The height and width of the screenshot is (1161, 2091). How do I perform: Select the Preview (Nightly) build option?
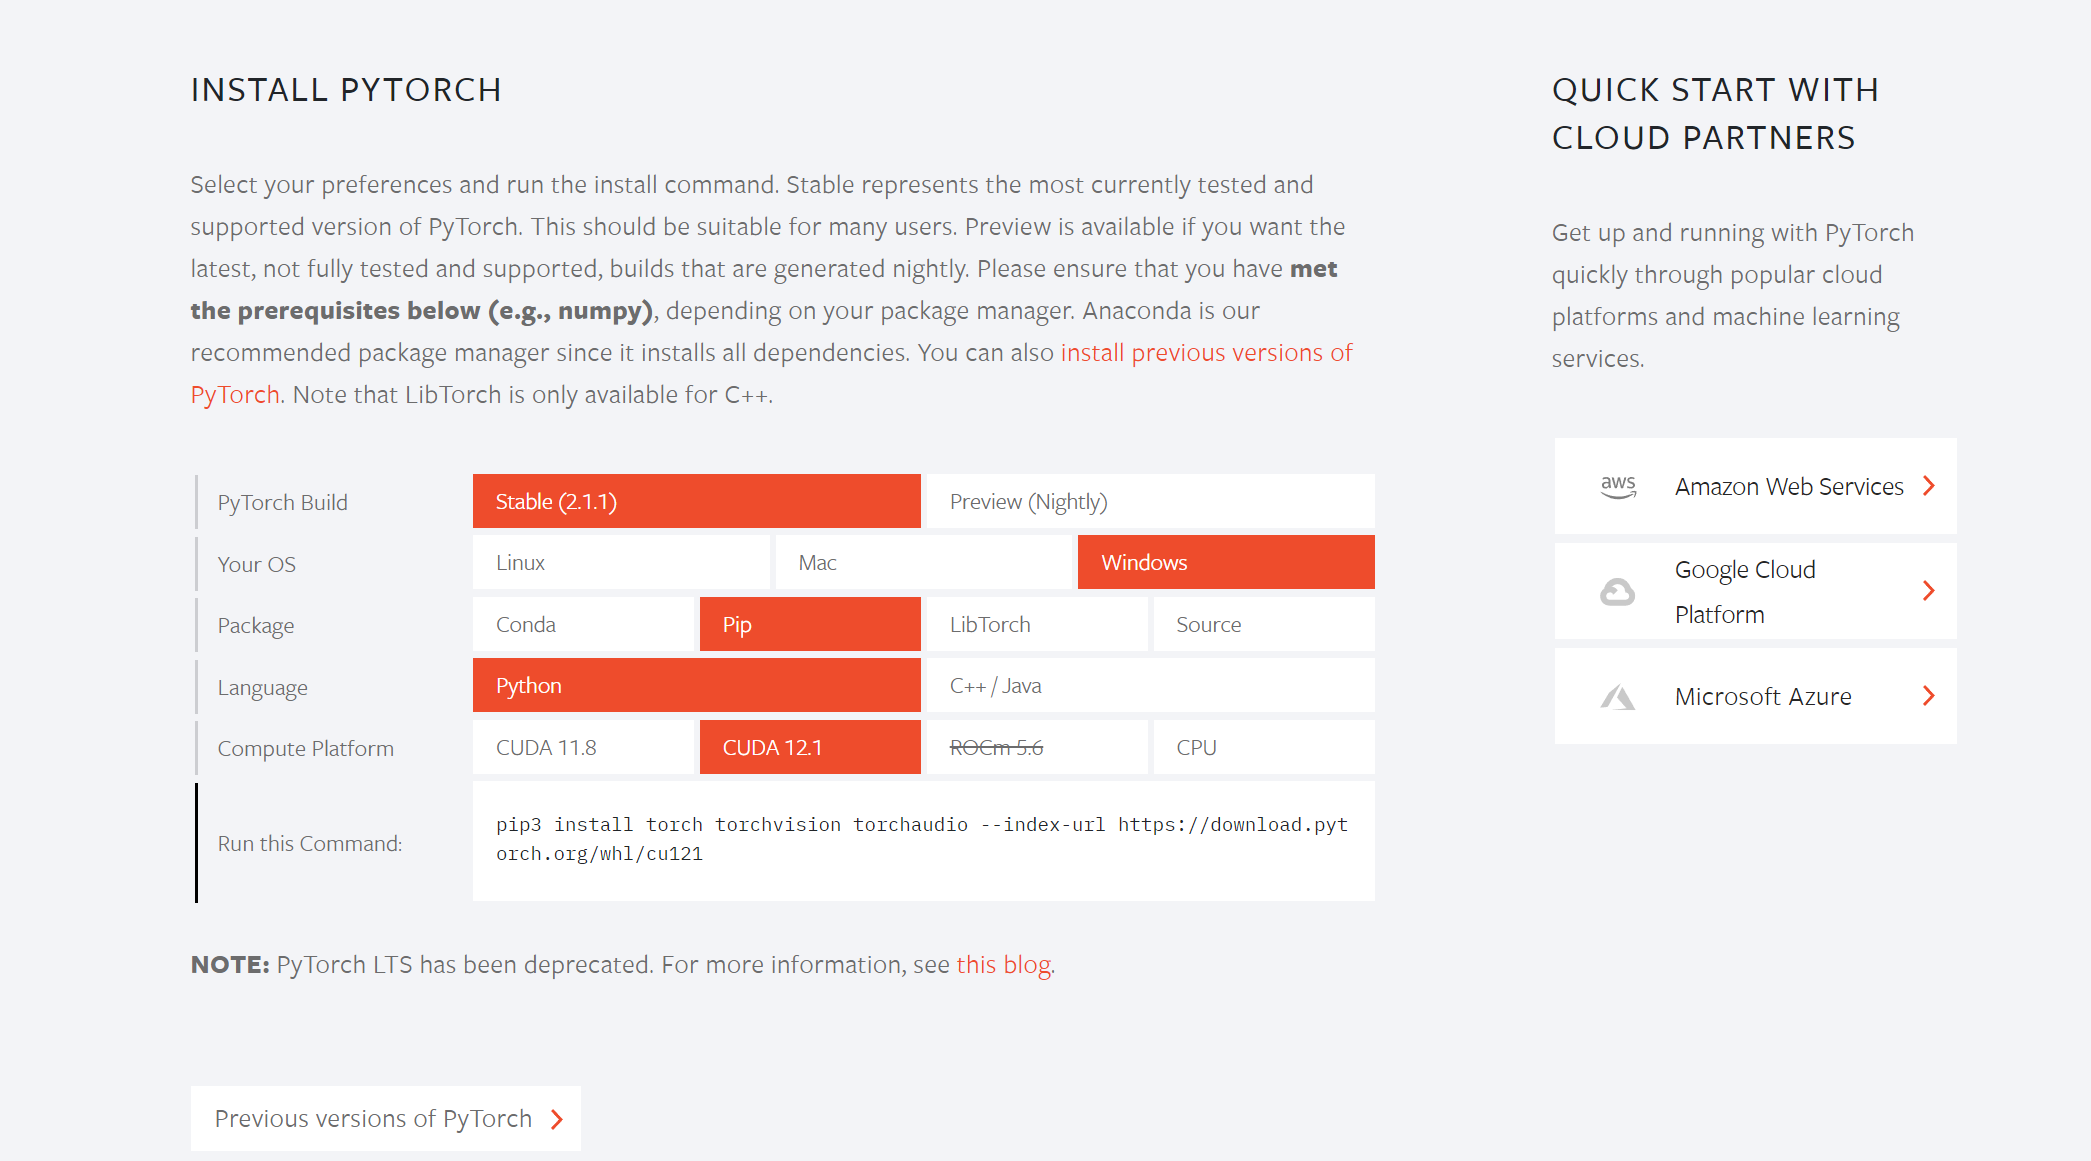1150,501
